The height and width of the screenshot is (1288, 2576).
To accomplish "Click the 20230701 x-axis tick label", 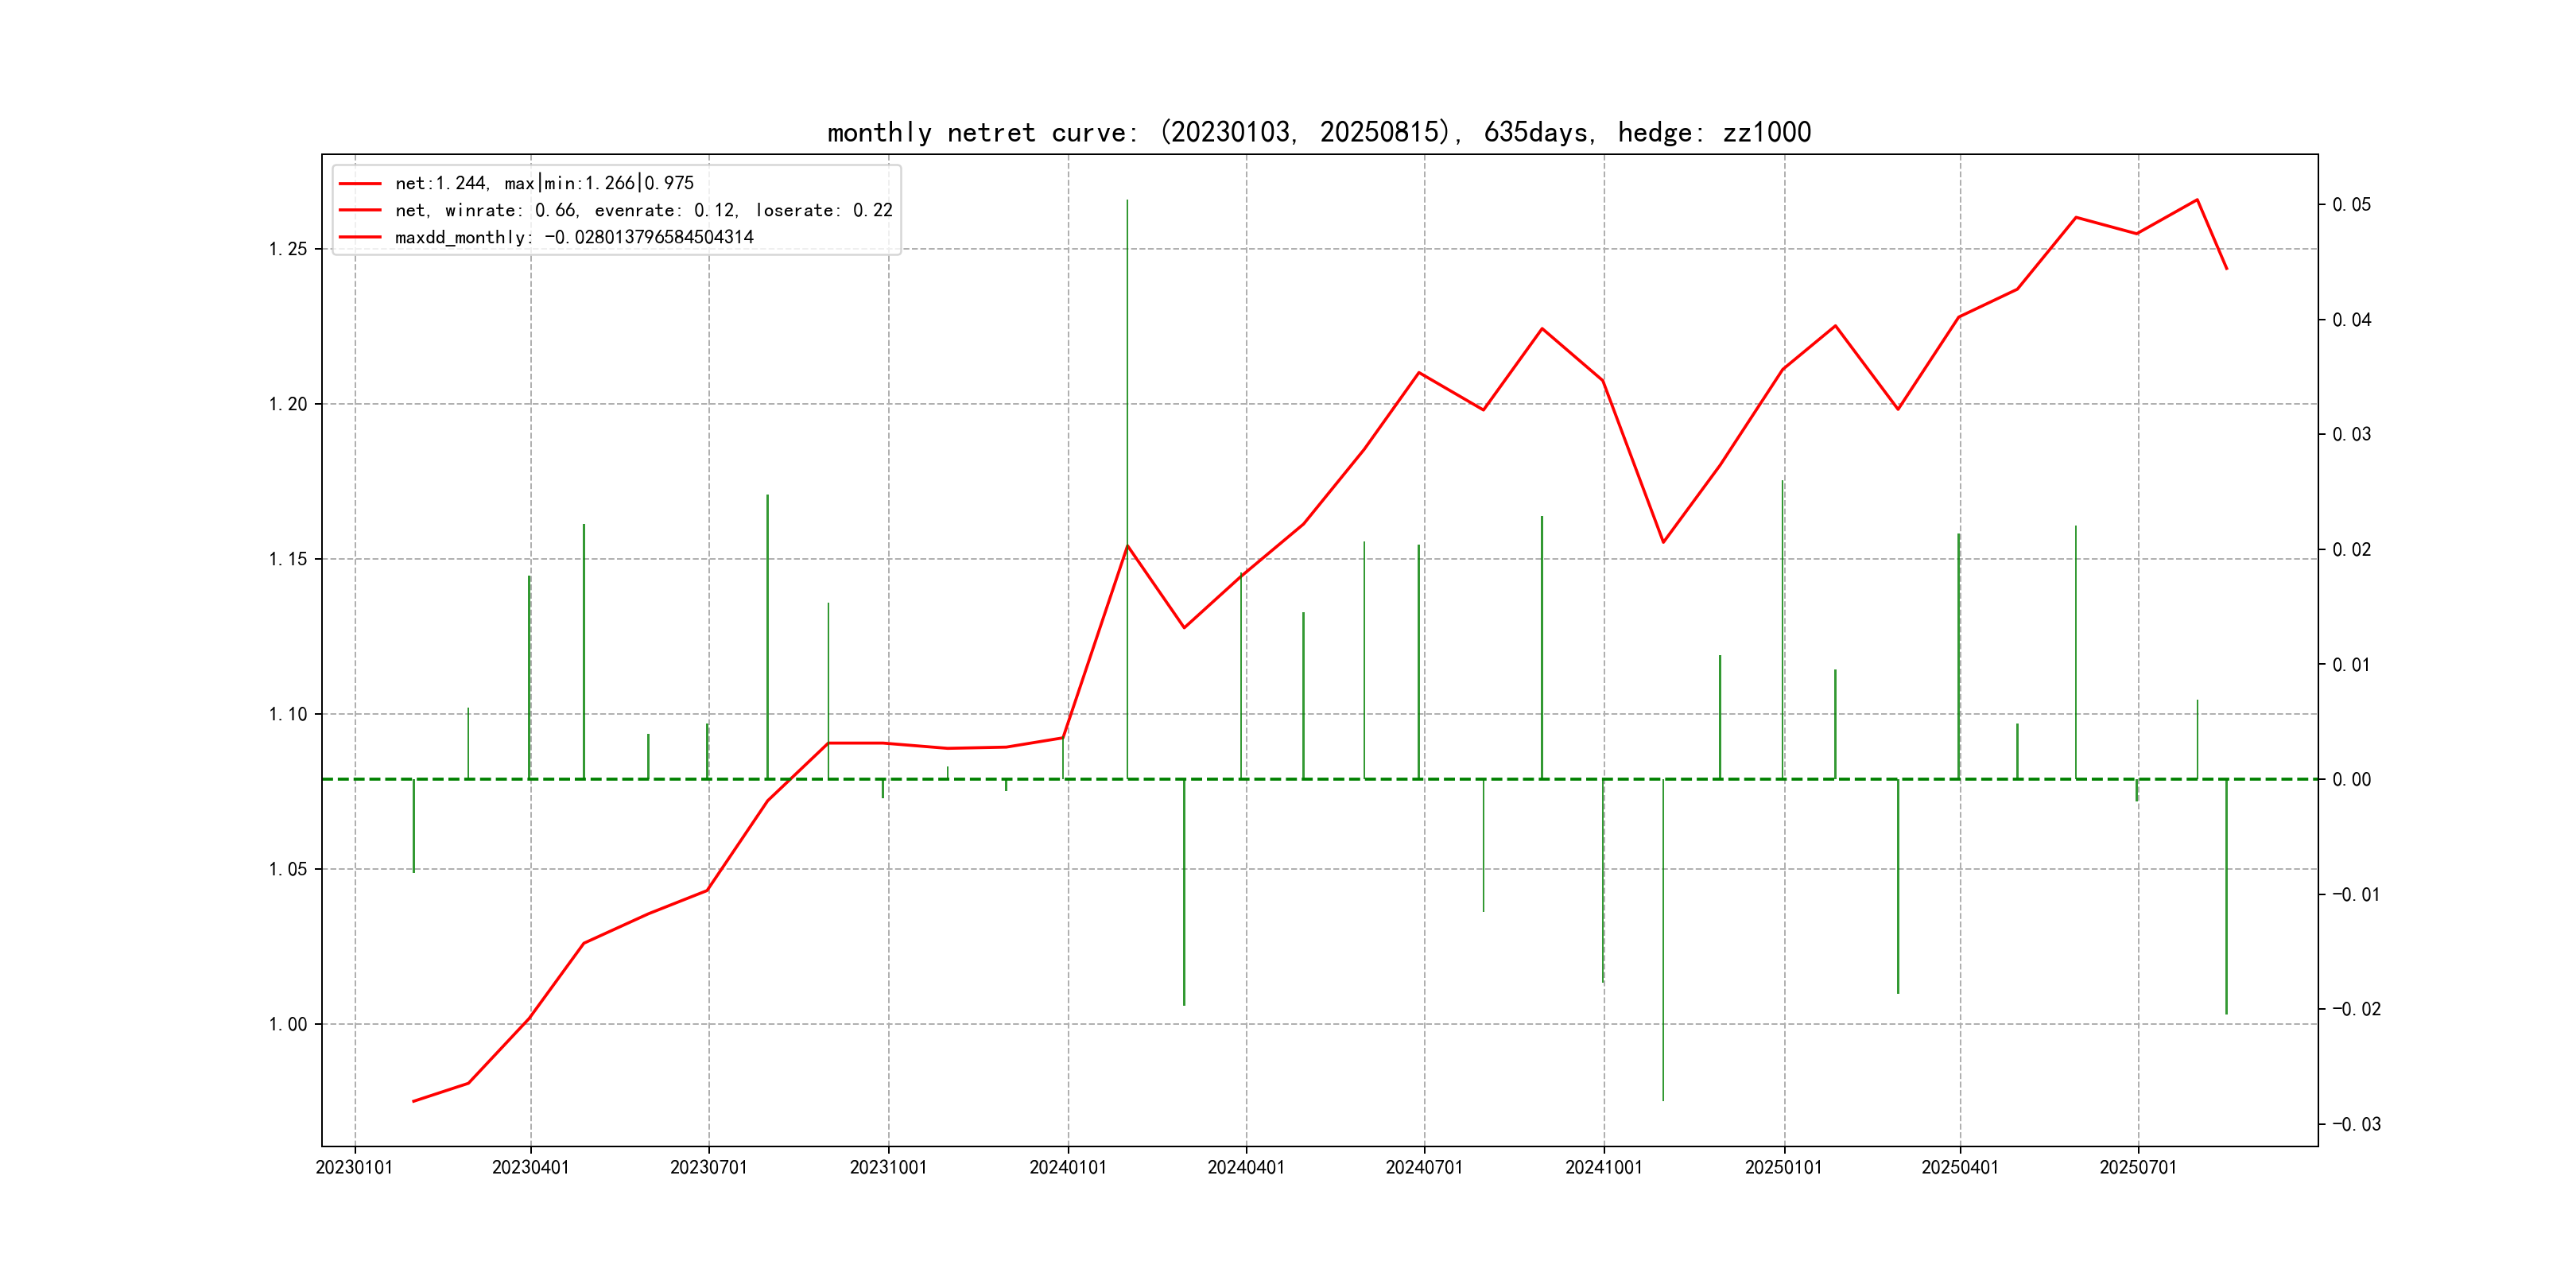I will point(708,1167).
